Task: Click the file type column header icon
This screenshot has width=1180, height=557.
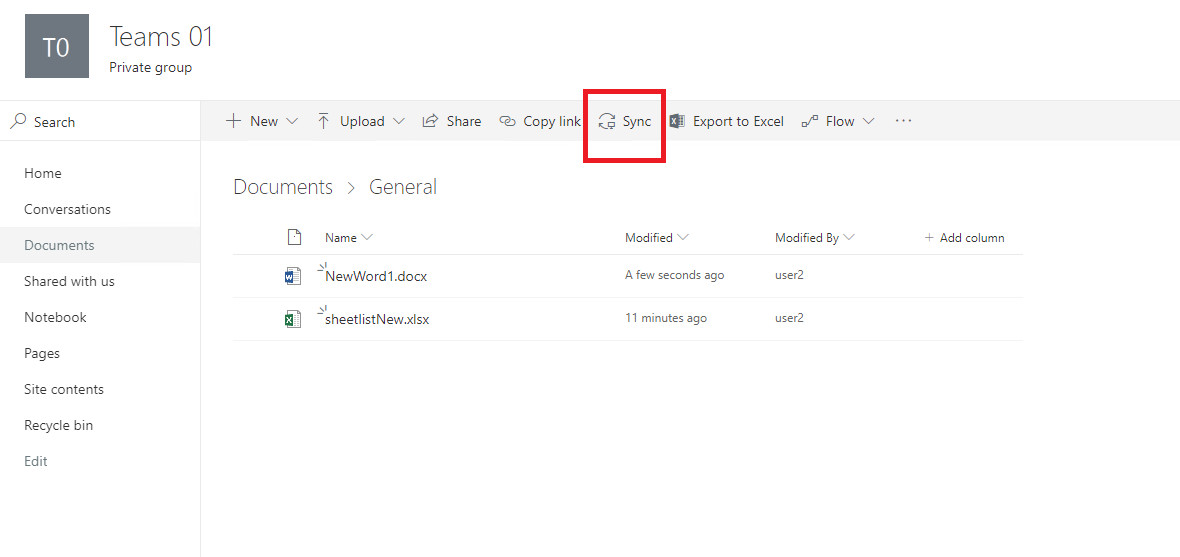Action: (295, 237)
